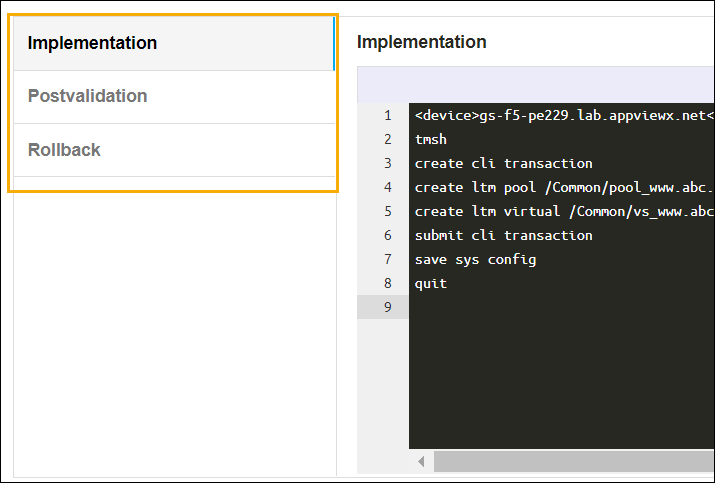Click line number 5 in the gutter
The image size is (715, 483).
point(388,211)
